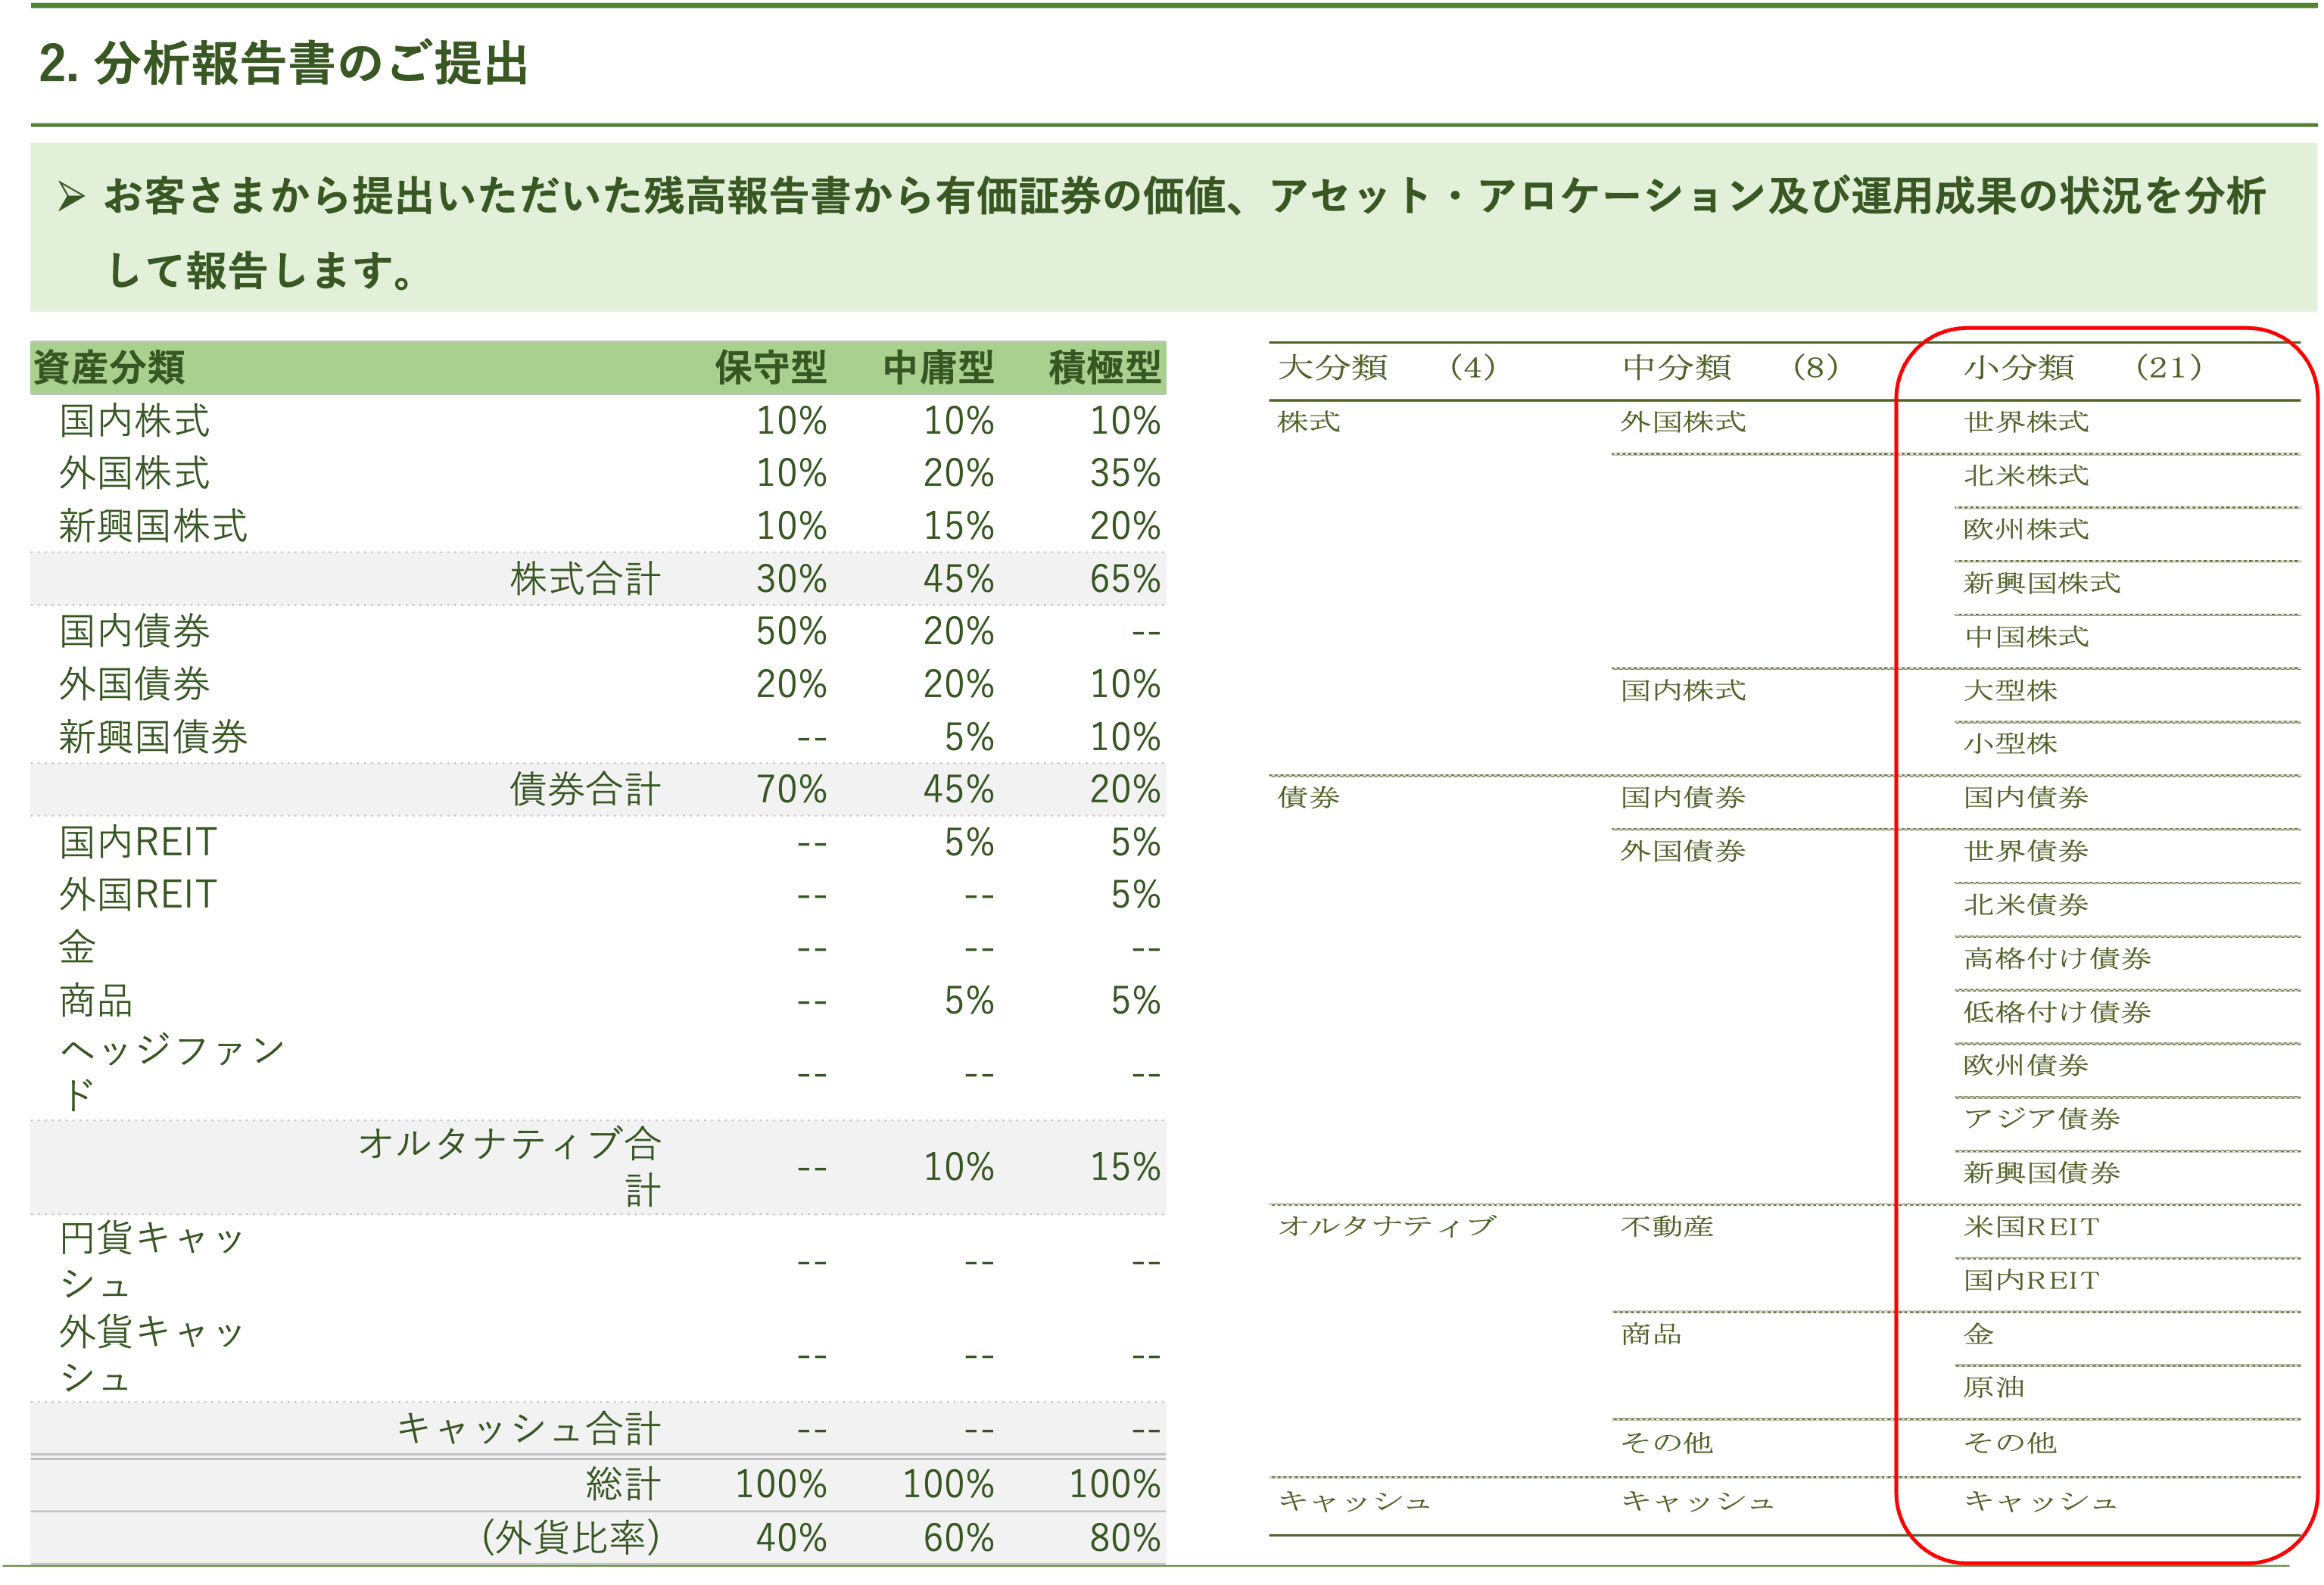Click 世界株式 in the 小分類 column
Image resolution: width=2324 pixels, height=1585 pixels.
[x=2026, y=422]
